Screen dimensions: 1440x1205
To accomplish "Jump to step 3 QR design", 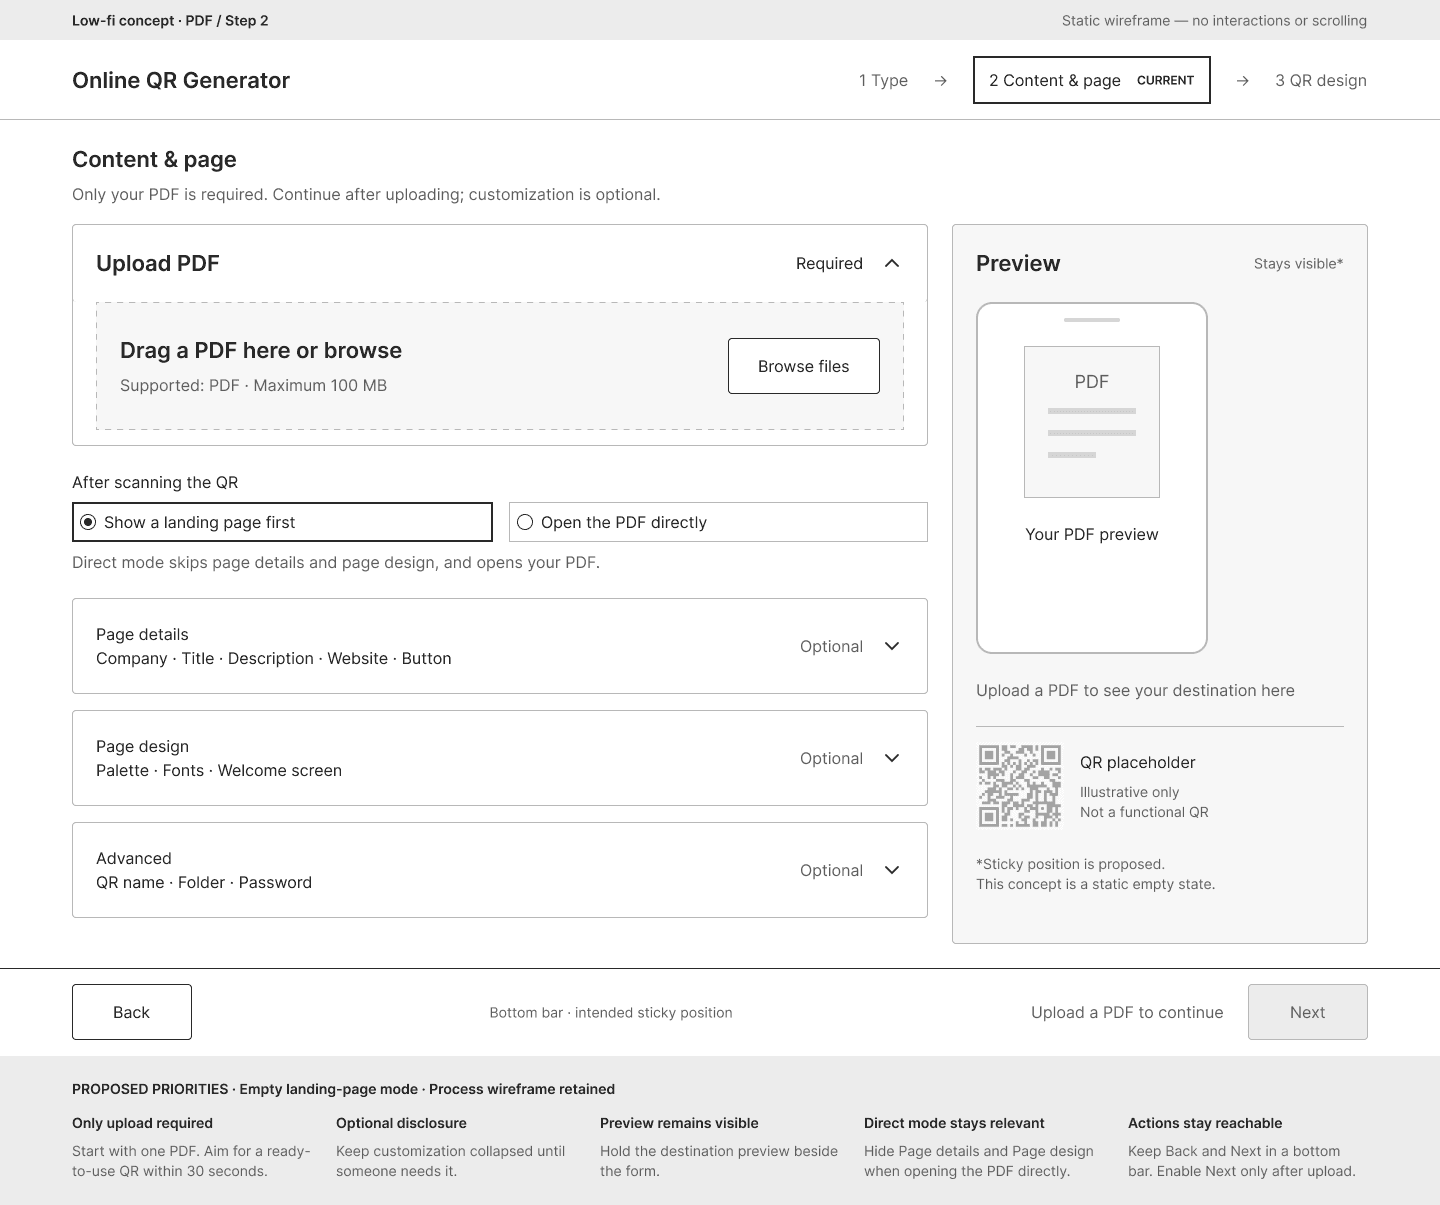I will (x=1321, y=80).
